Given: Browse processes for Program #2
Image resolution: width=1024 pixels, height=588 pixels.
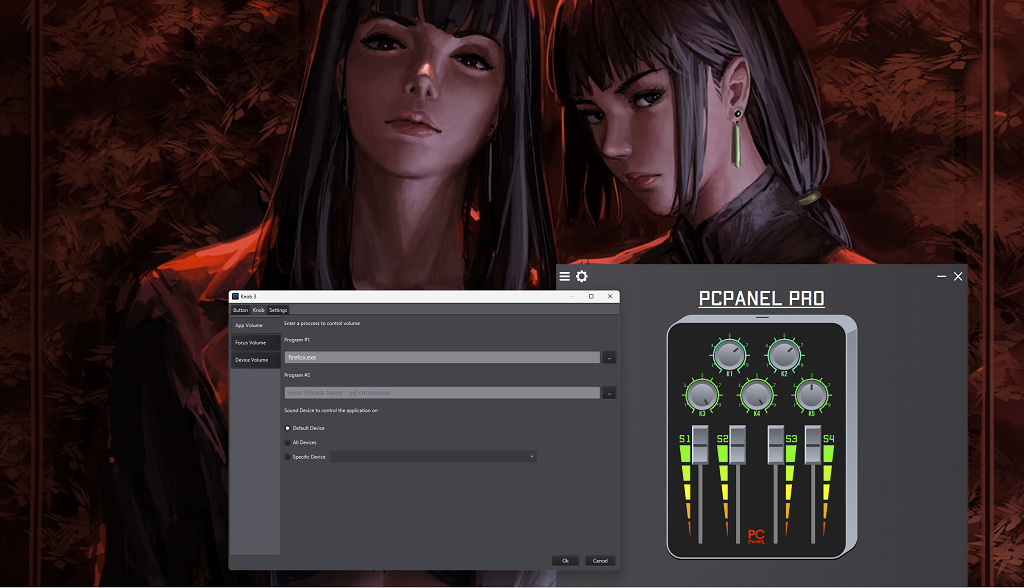Looking at the screenshot, I should coord(610,393).
